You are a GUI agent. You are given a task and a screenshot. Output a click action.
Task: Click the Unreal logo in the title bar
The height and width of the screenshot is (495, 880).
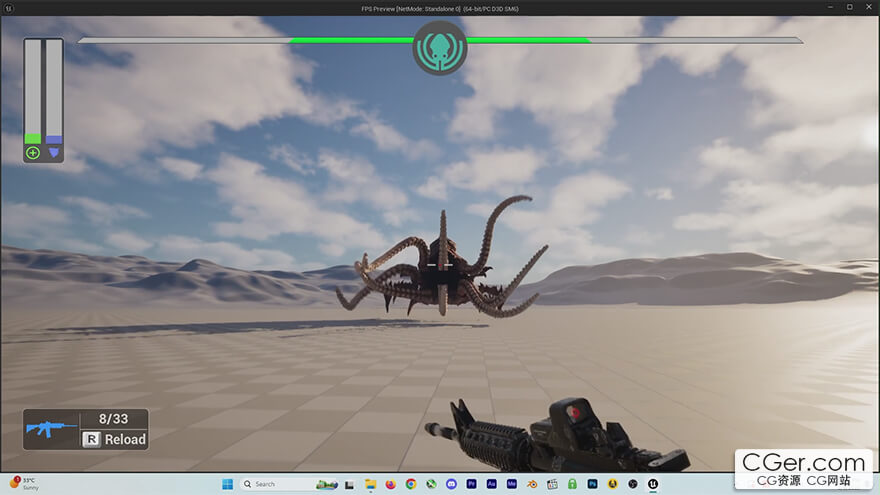coord(8,7)
